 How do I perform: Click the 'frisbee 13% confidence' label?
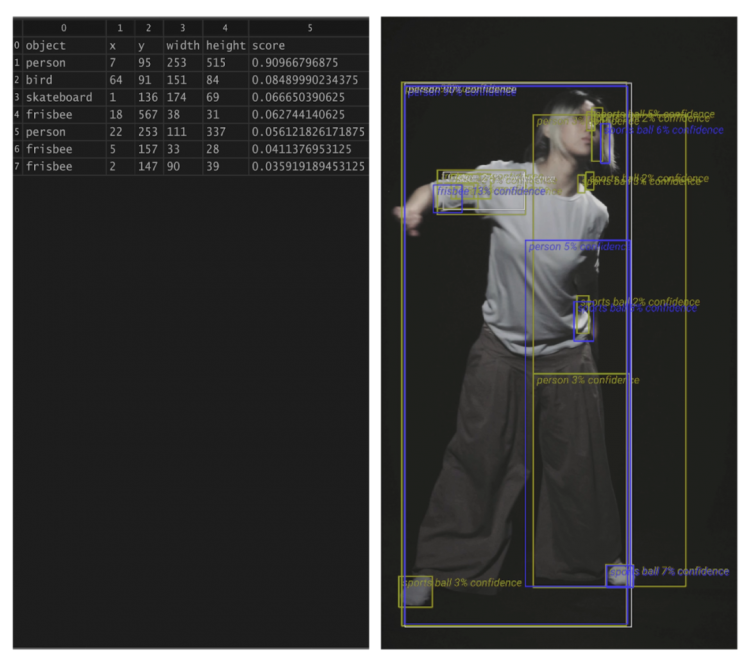(491, 191)
